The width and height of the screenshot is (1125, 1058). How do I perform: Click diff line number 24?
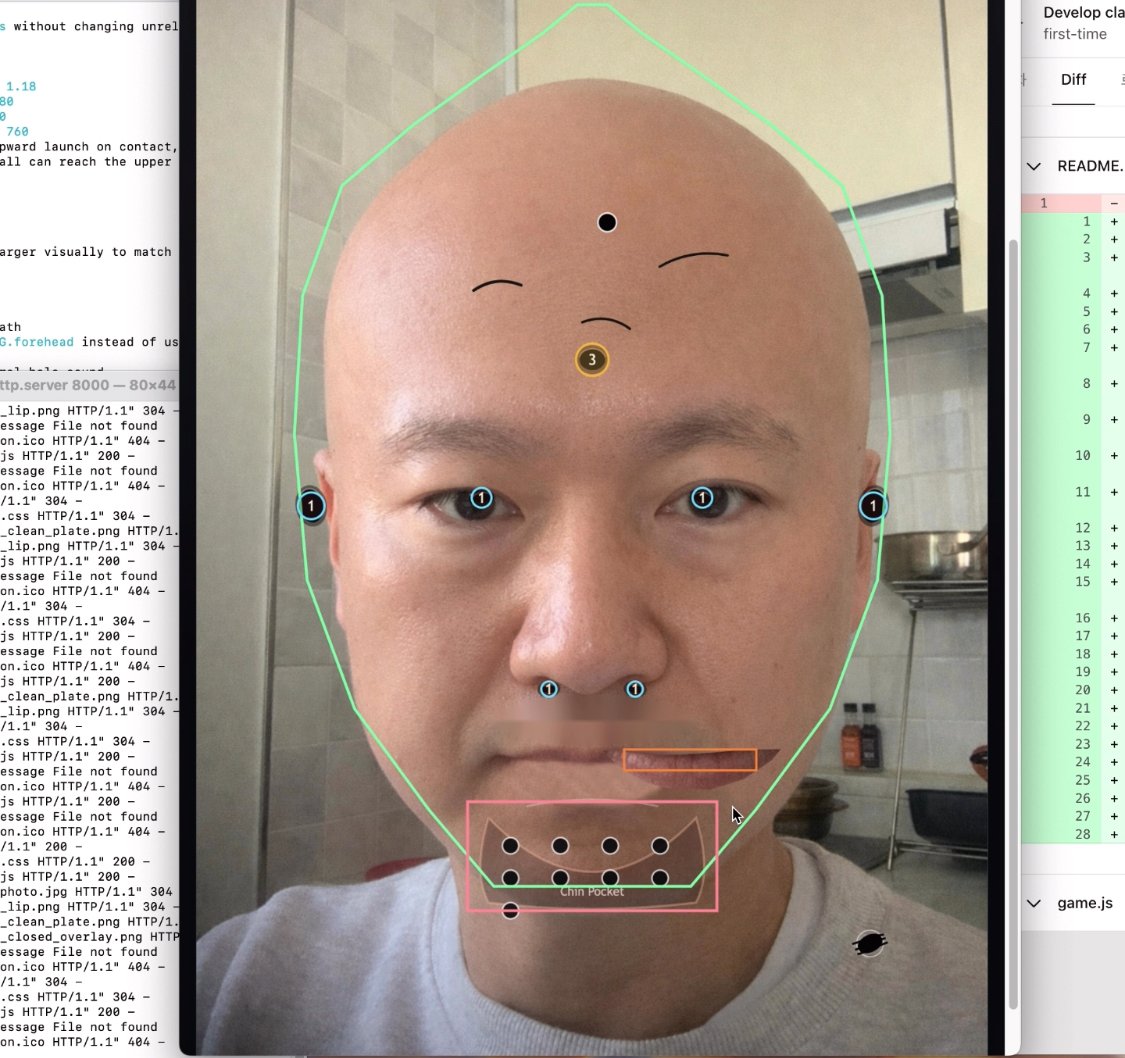pyautogui.click(x=1083, y=762)
